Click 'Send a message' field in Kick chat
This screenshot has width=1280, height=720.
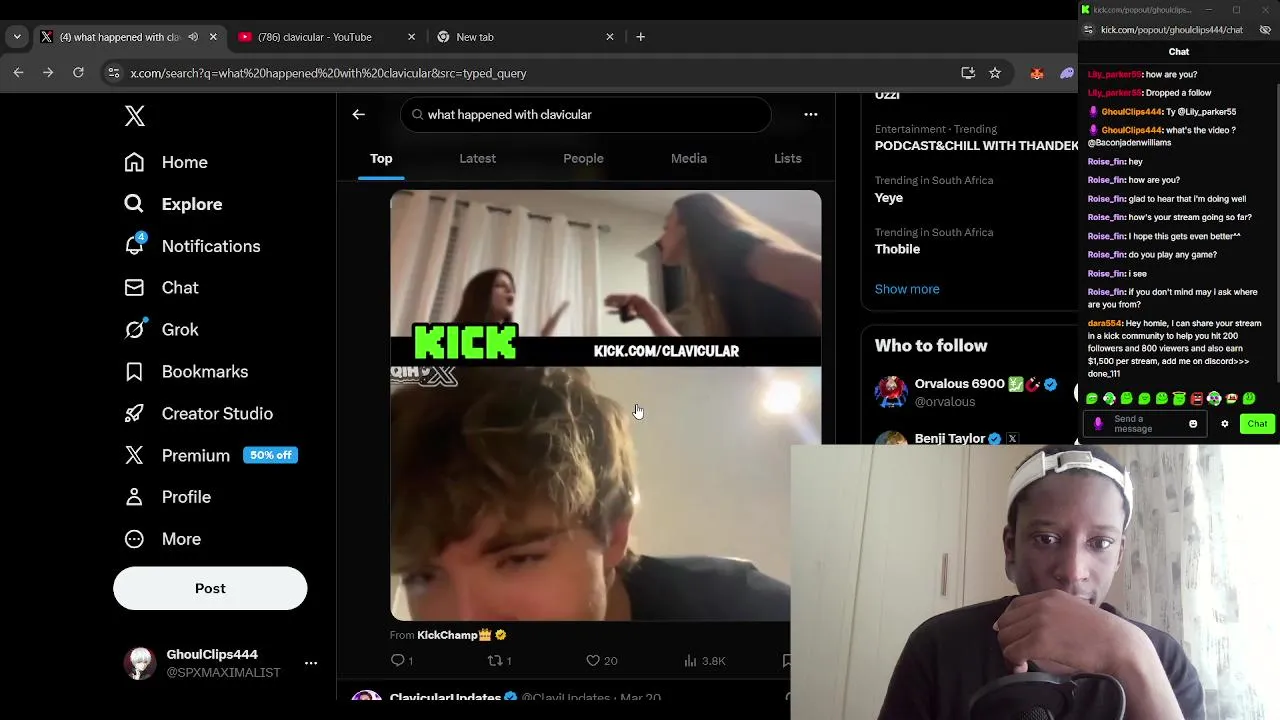(x=1147, y=424)
